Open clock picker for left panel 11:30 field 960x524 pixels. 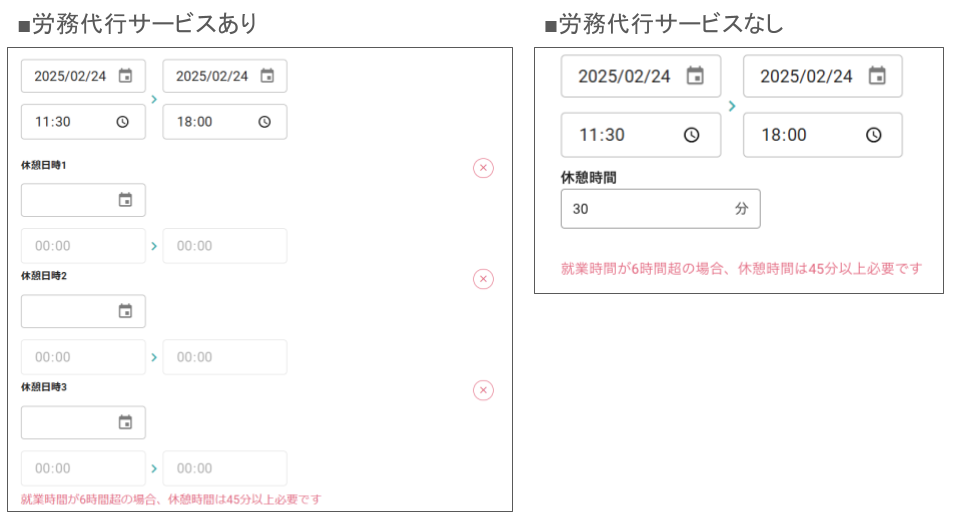123,122
